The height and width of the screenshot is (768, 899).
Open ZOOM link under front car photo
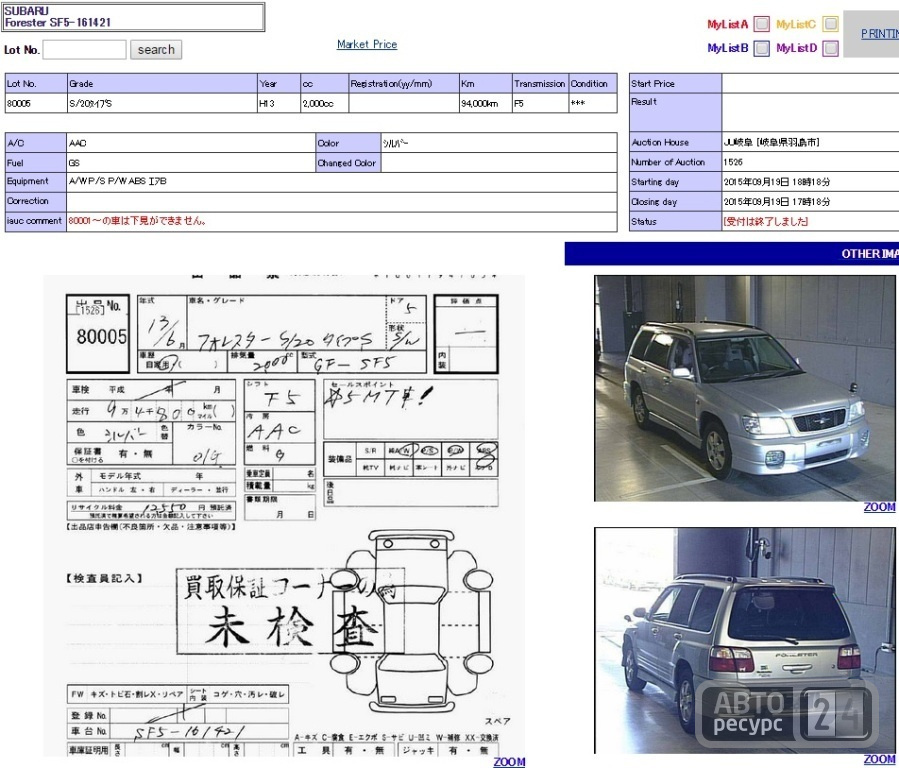tap(880, 507)
